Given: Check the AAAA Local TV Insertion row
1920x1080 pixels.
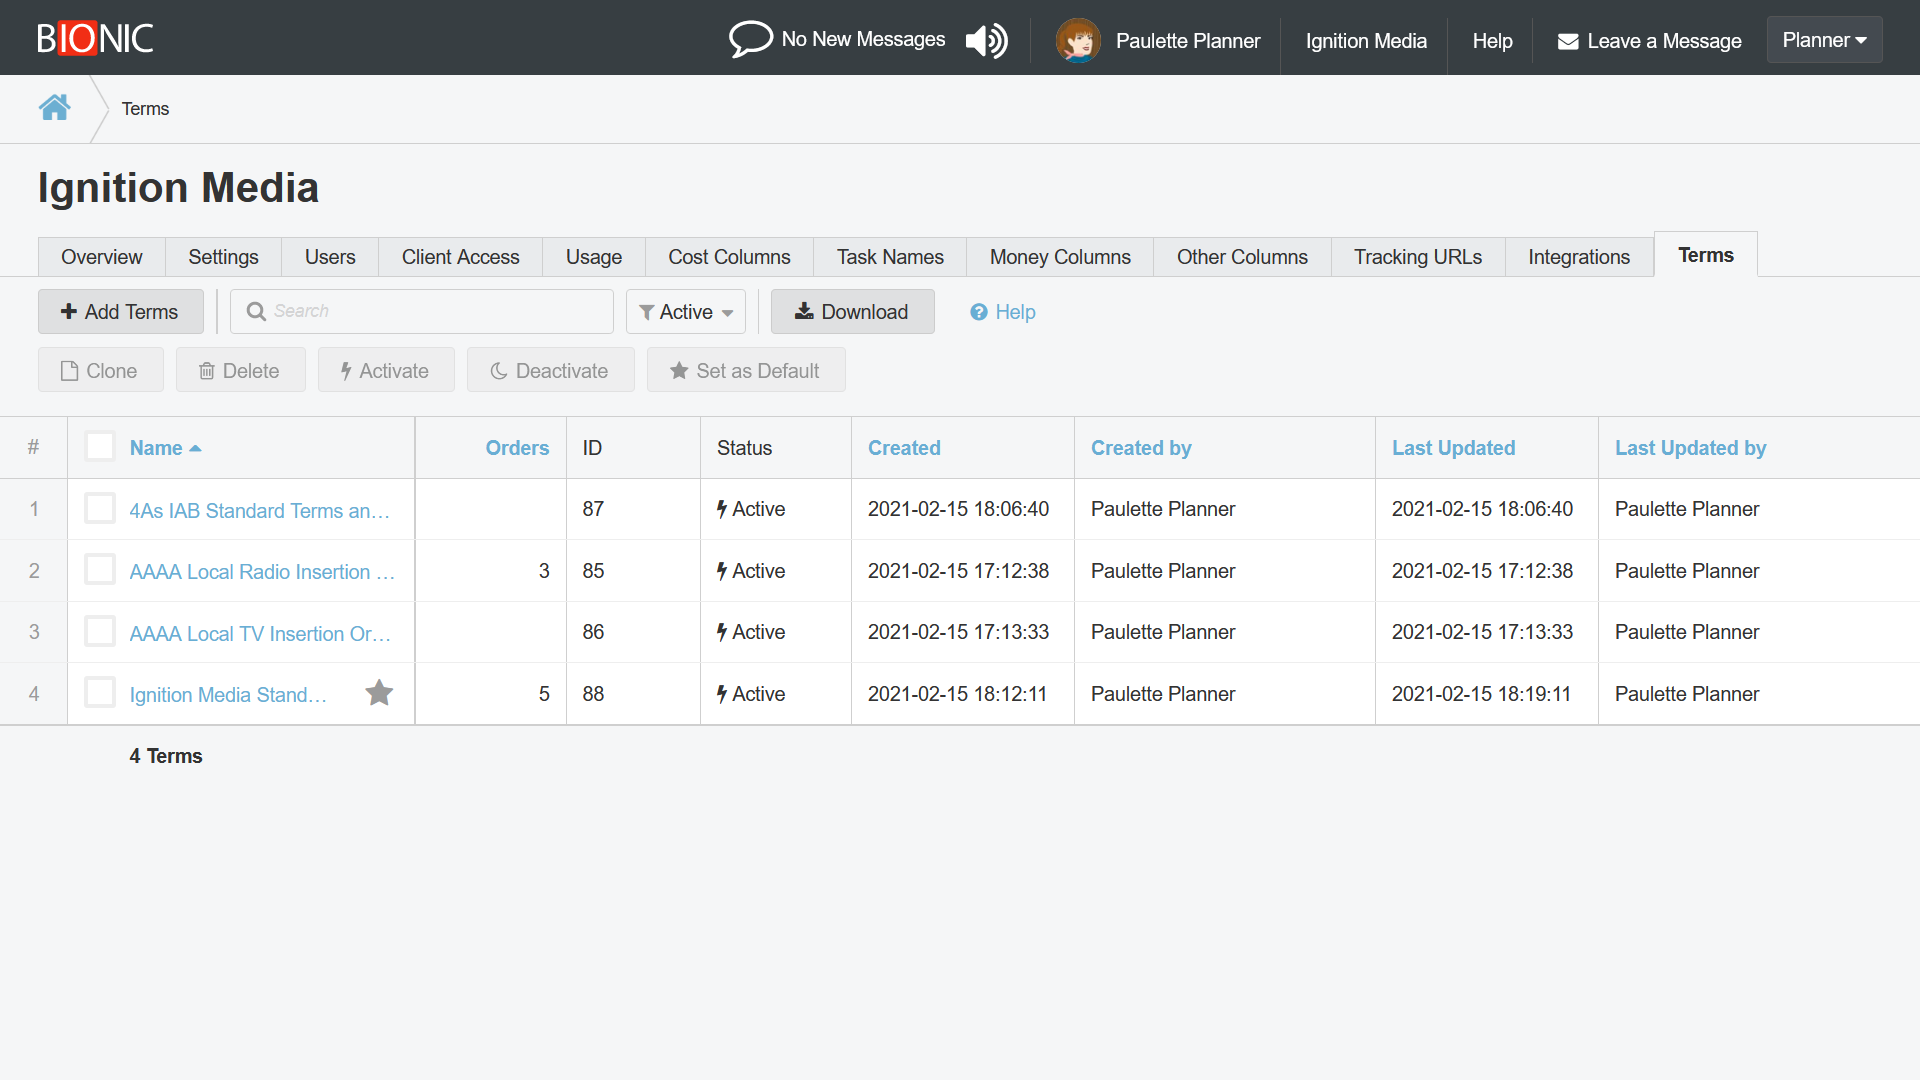Looking at the screenshot, I should (100, 632).
